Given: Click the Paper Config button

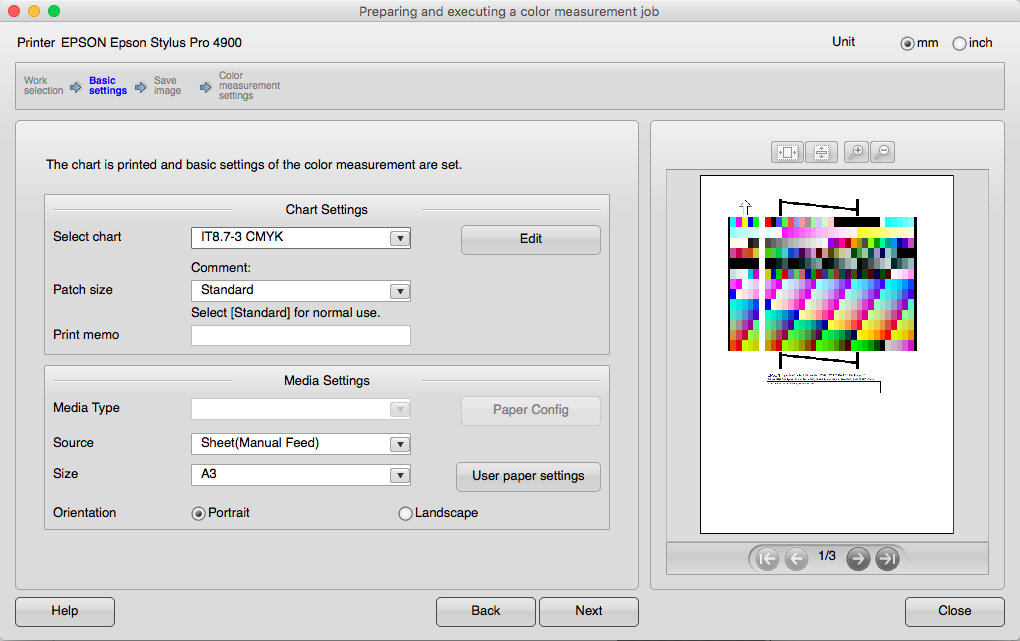Looking at the screenshot, I should [531, 410].
